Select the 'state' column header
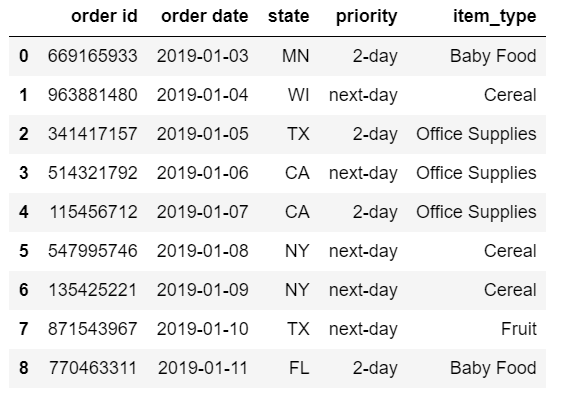 288,16
